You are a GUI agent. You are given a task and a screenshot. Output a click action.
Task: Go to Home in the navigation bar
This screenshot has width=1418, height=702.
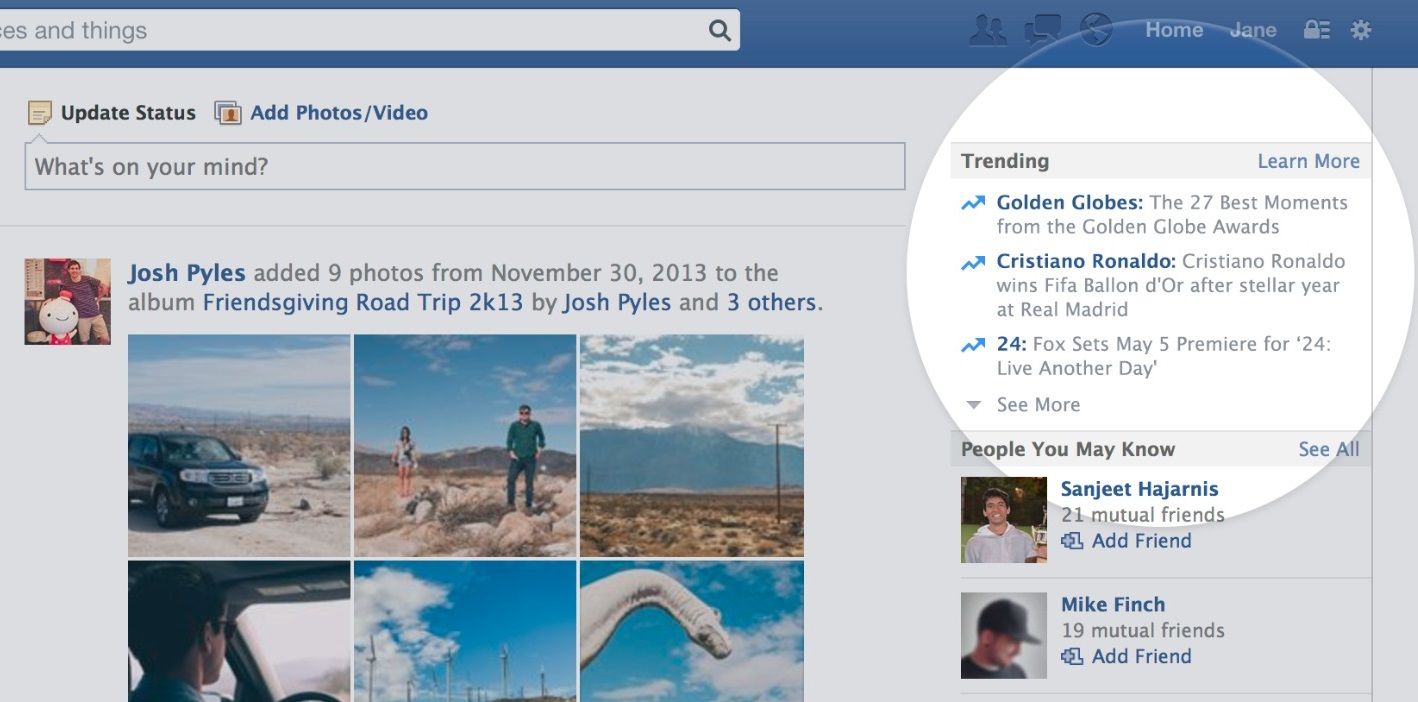[1174, 30]
